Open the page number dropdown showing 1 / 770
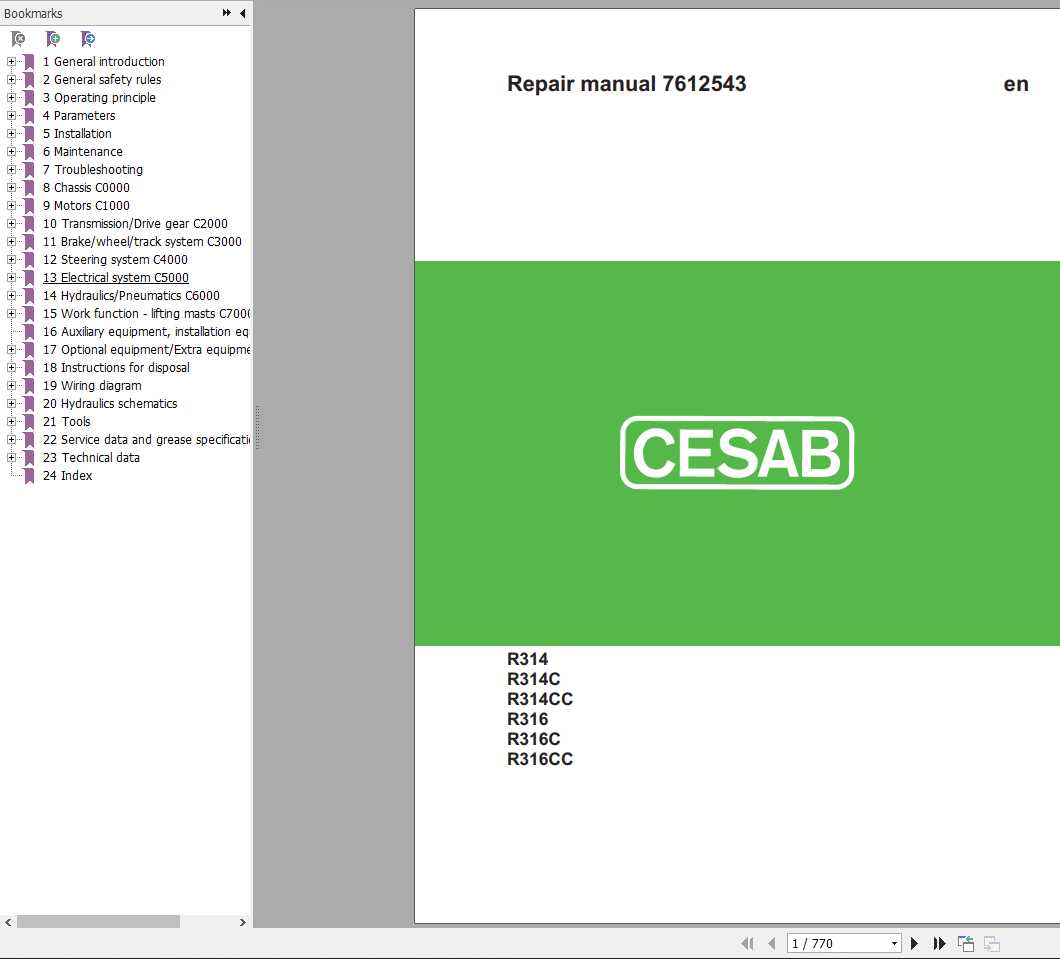The width and height of the screenshot is (1060, 959). pyautogui.click(x=894, y=943)
